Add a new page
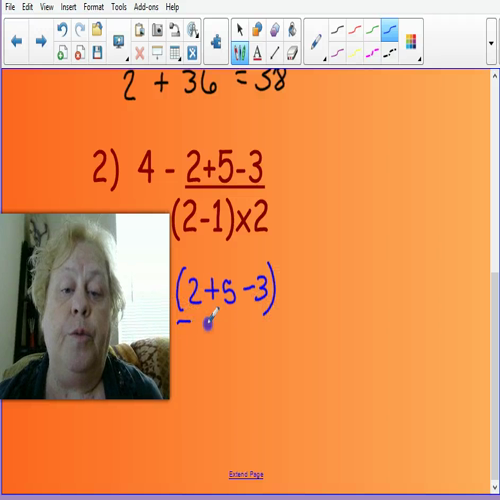Screen dimensions: 500x500 [62, 53]
